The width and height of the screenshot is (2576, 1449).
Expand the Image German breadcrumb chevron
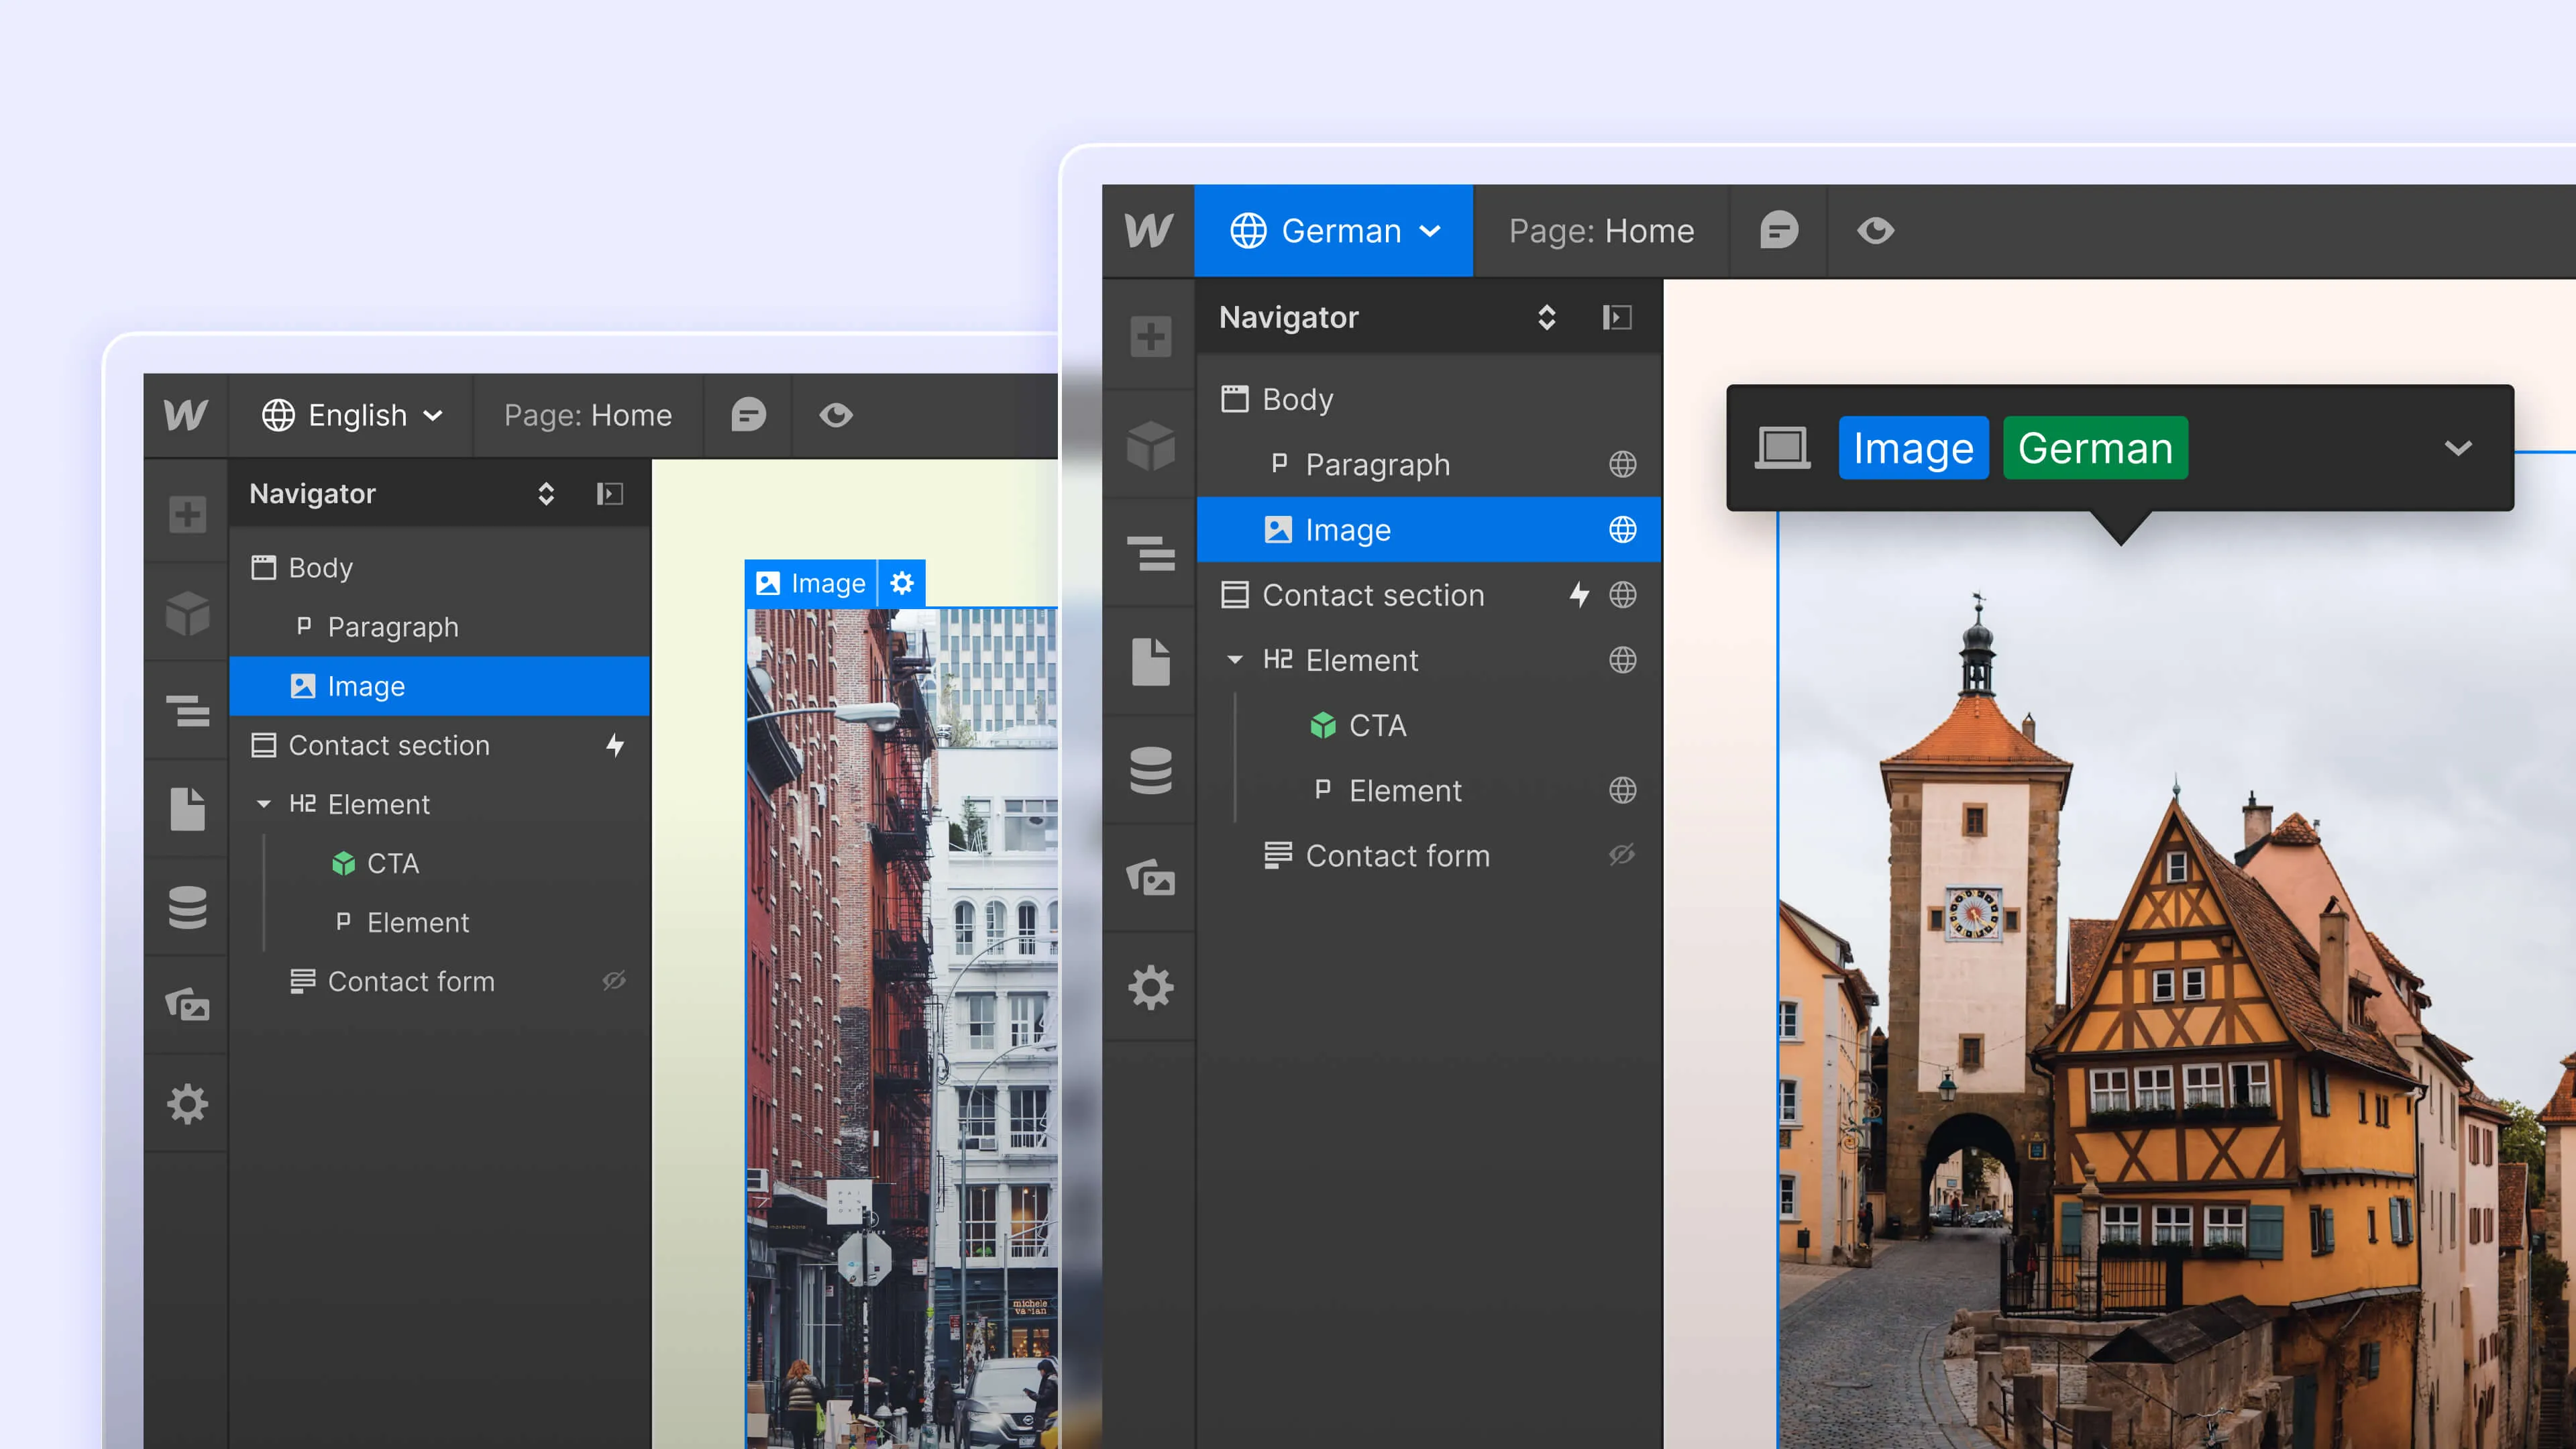[x=2458, y=448]
